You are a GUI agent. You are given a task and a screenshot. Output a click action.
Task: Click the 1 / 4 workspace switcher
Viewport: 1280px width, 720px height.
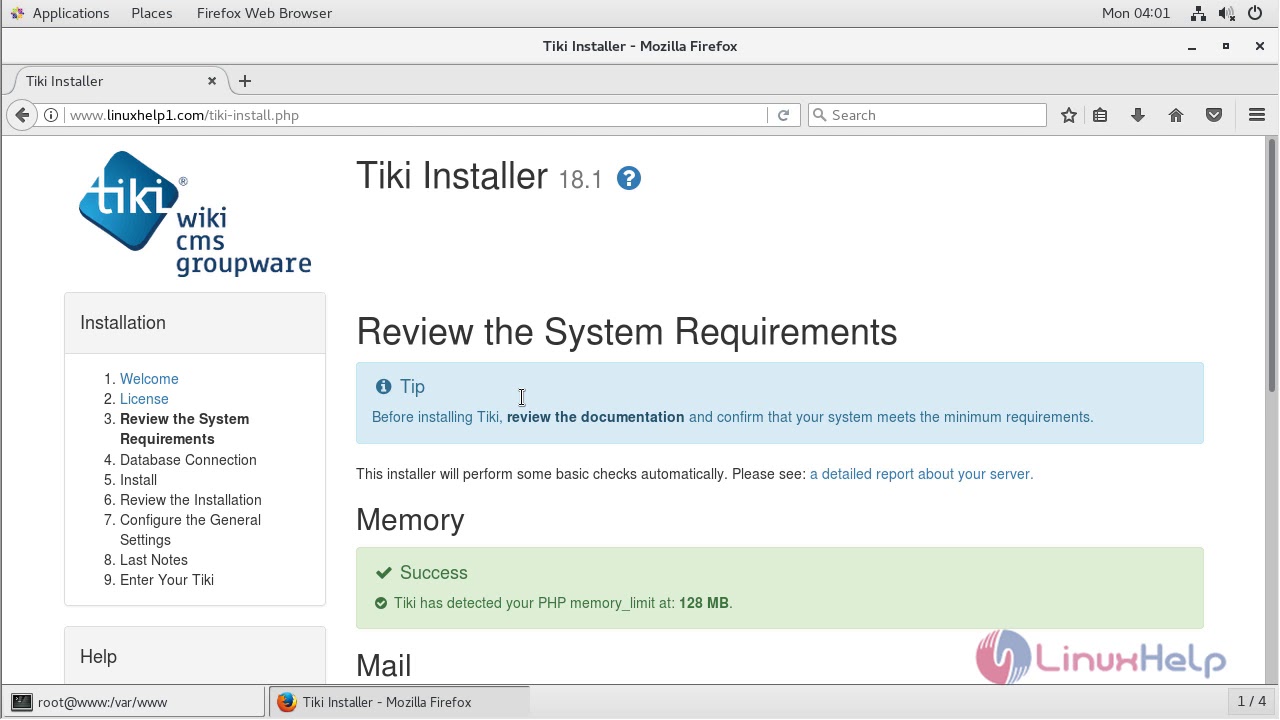(x=1252, y=702)
